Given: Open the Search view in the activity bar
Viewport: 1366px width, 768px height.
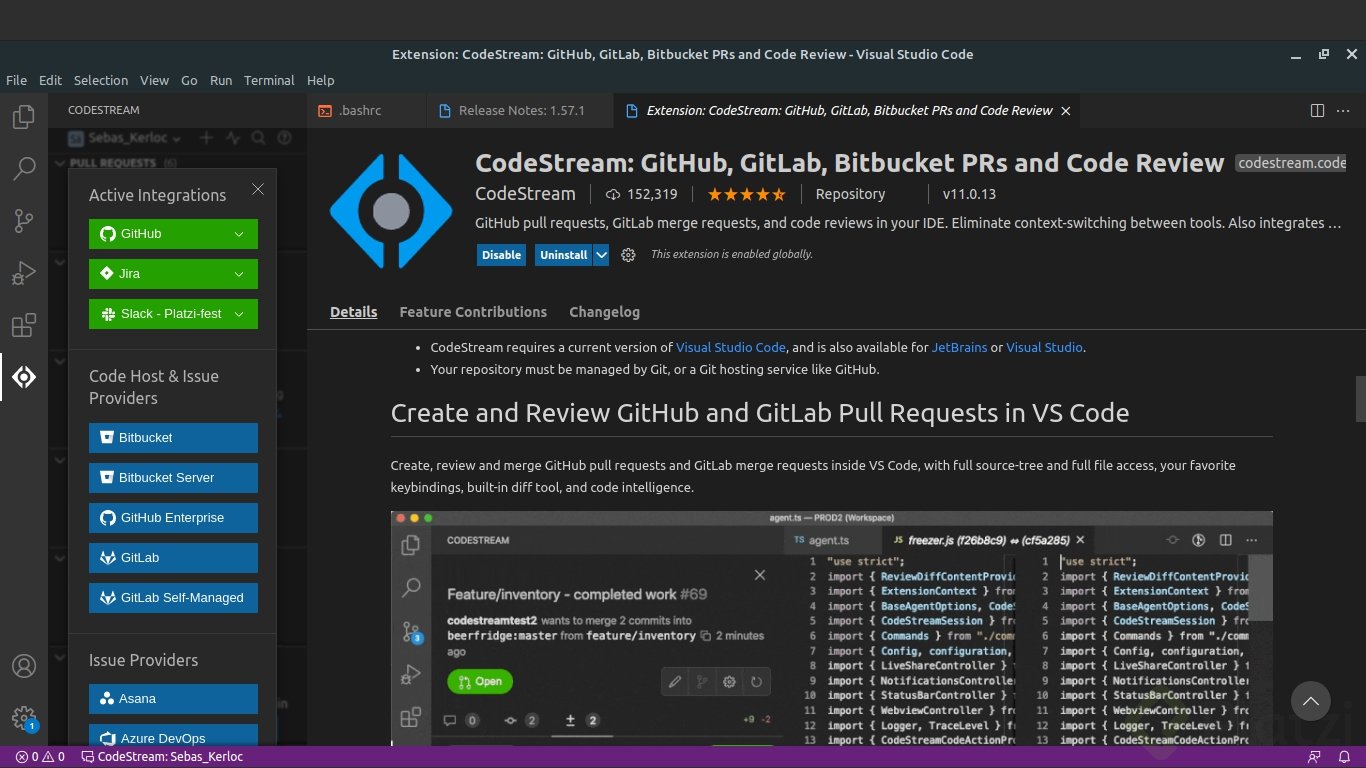Looking at the screenshot, I should 24,168.
